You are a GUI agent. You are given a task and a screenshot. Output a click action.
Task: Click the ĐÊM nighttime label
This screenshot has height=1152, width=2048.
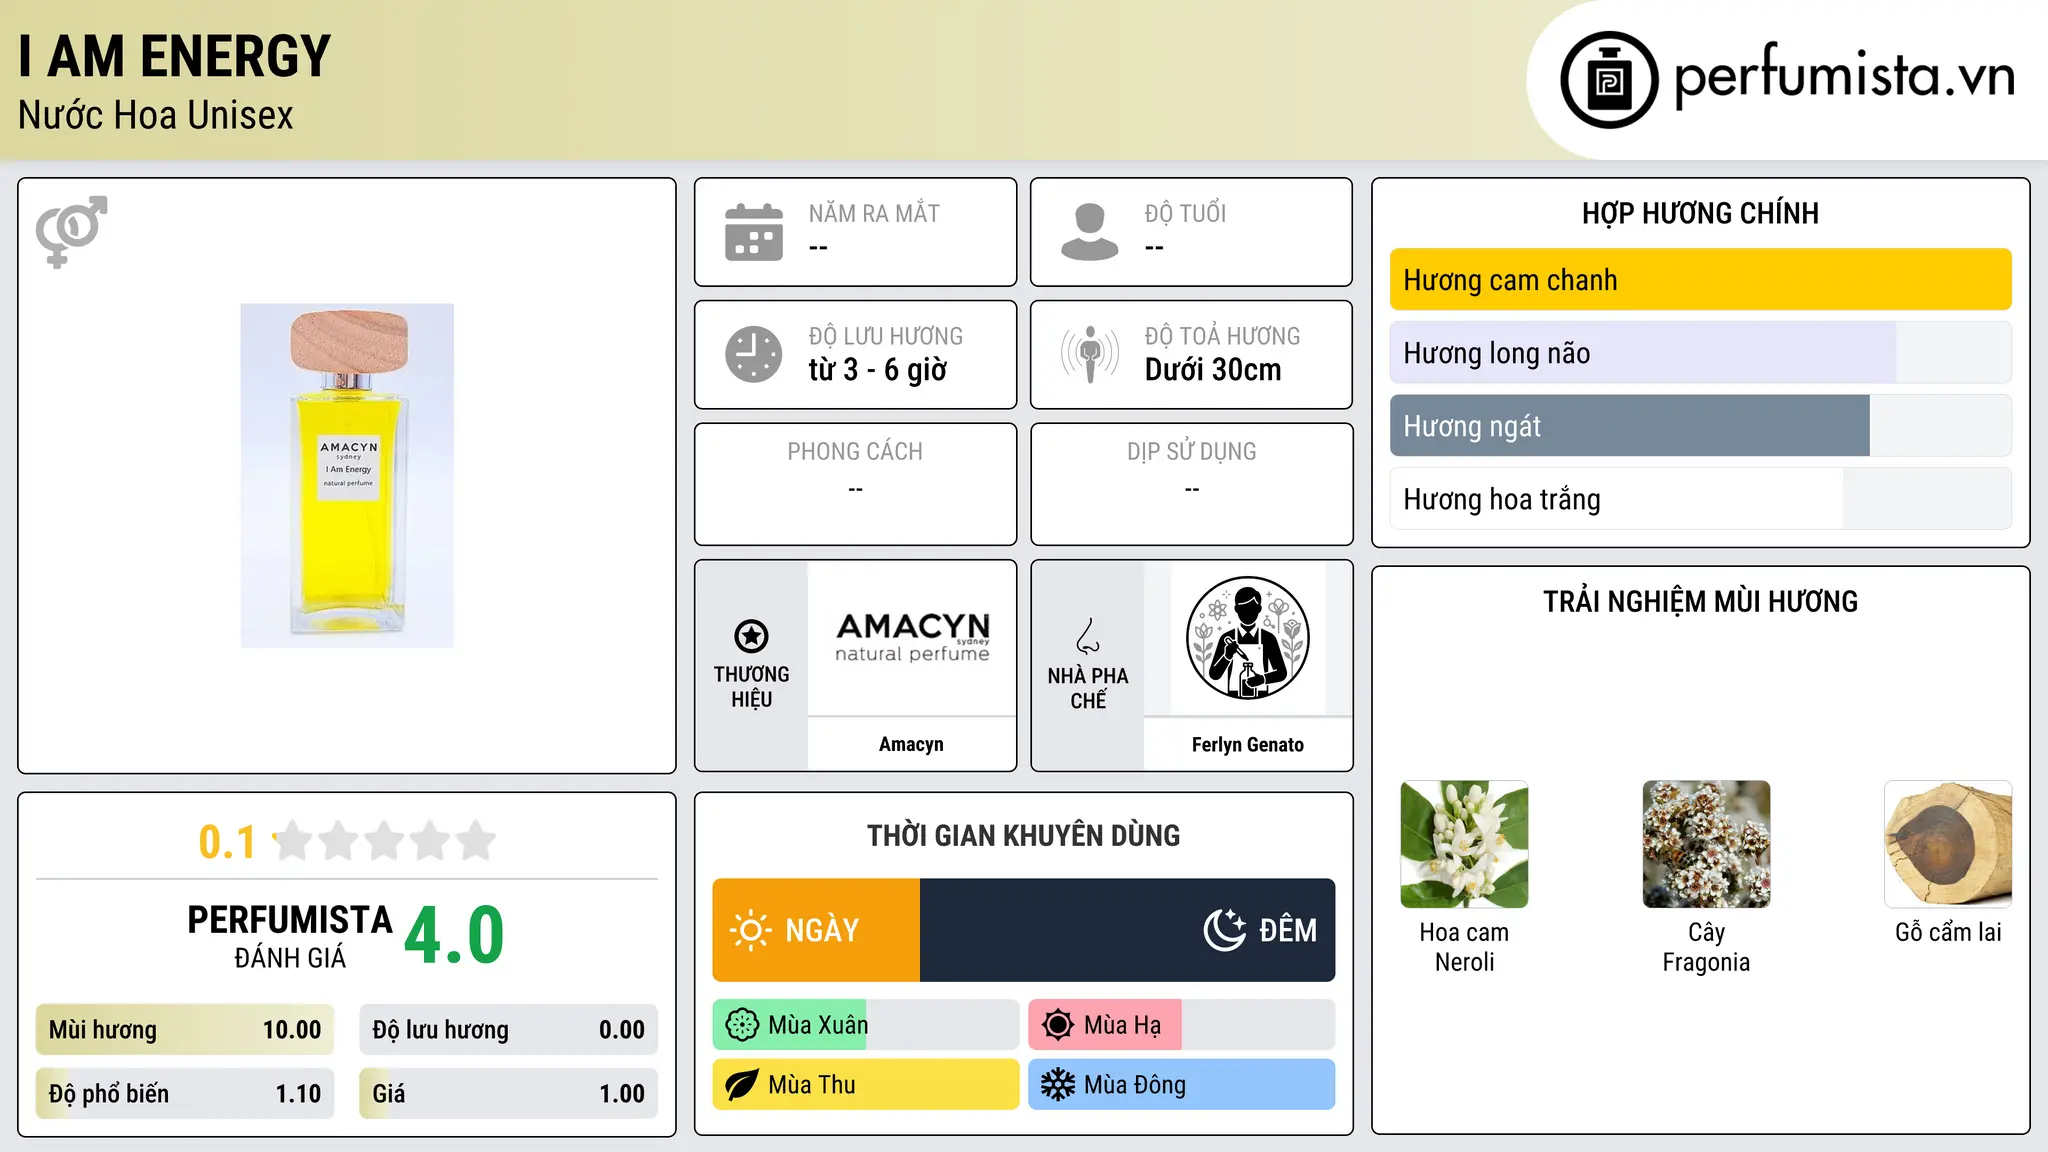(x=1288, y=930)
